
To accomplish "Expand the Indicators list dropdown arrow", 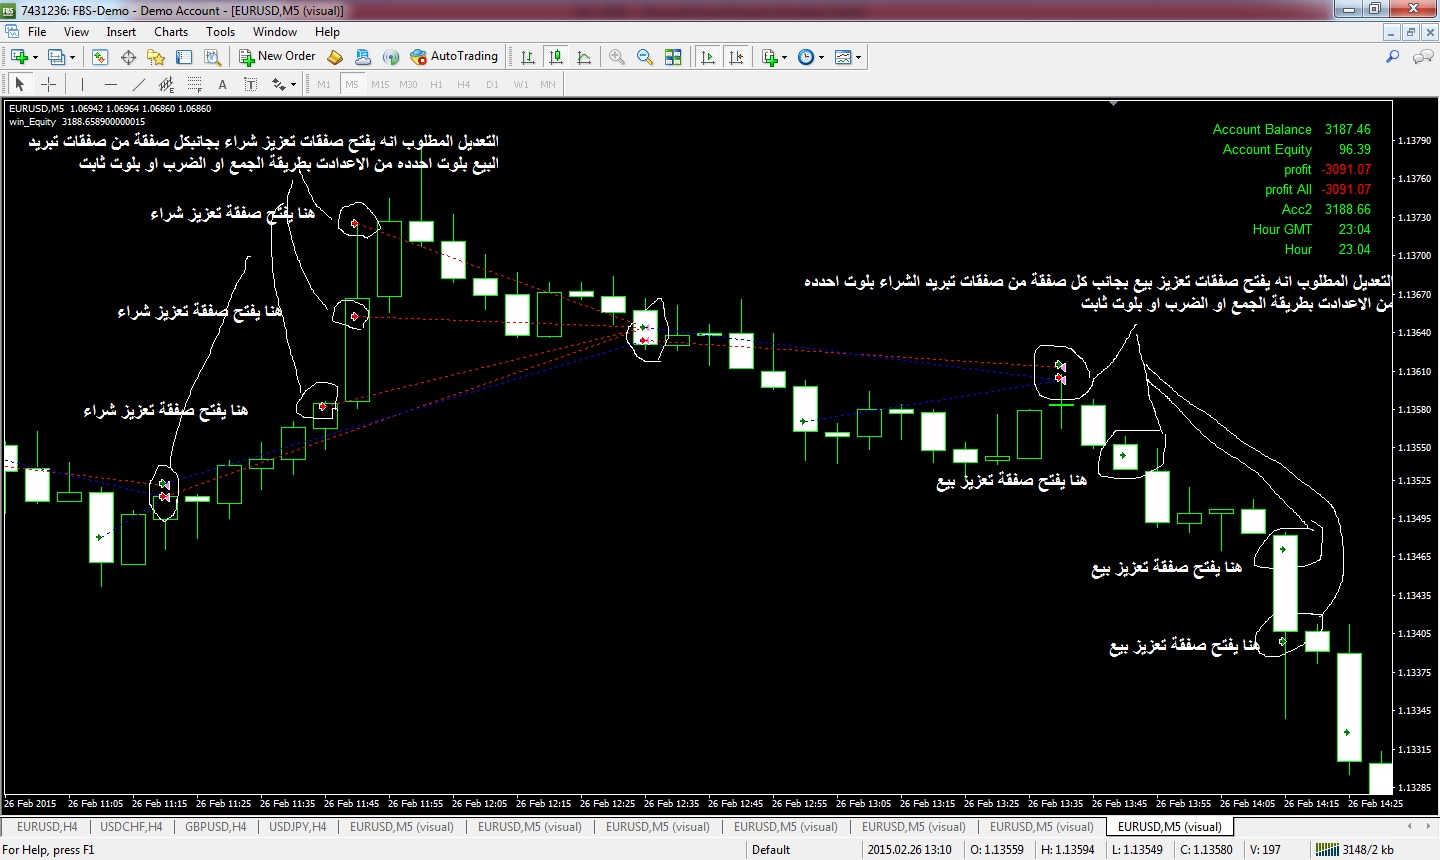I will tap(785, 57).
